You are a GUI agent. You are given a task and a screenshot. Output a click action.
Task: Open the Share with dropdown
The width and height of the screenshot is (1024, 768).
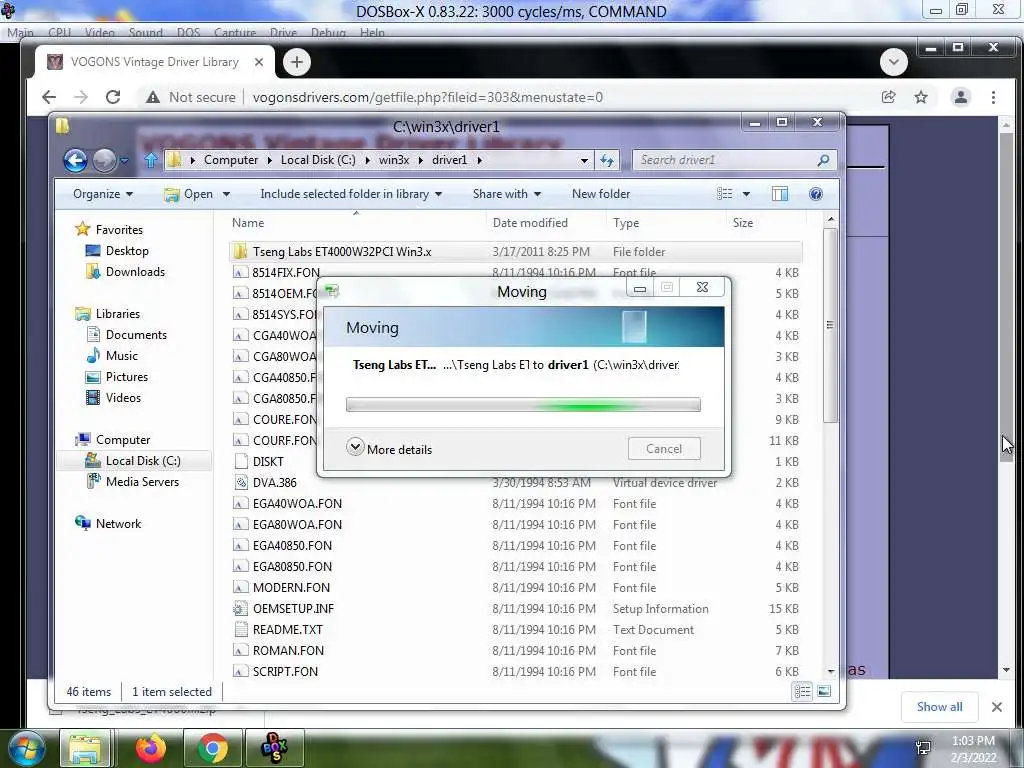(507, 194)
